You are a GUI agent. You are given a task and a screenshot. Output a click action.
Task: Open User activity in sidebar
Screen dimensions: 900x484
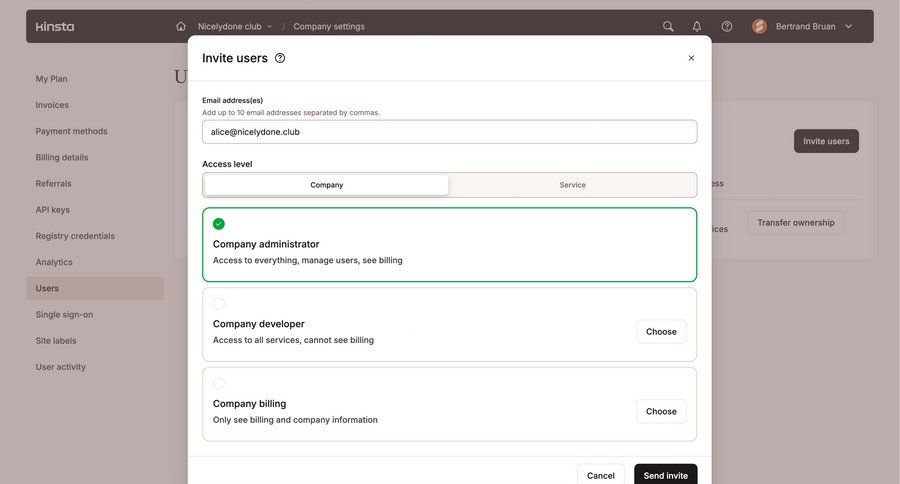tap(61, 367)
